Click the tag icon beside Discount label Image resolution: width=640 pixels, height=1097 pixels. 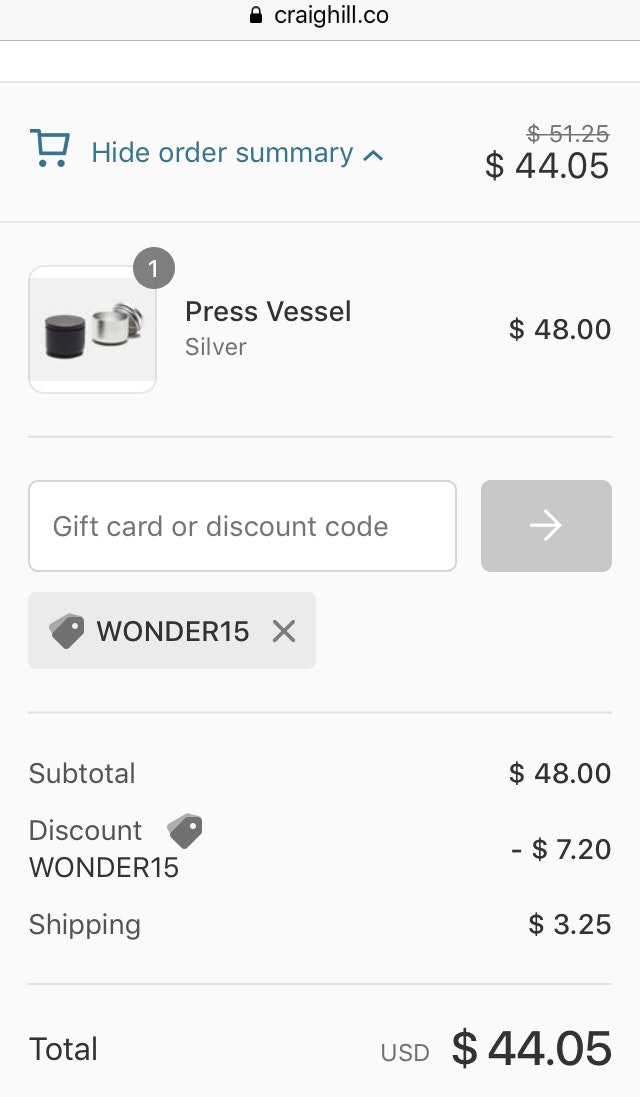click(185, 831)
